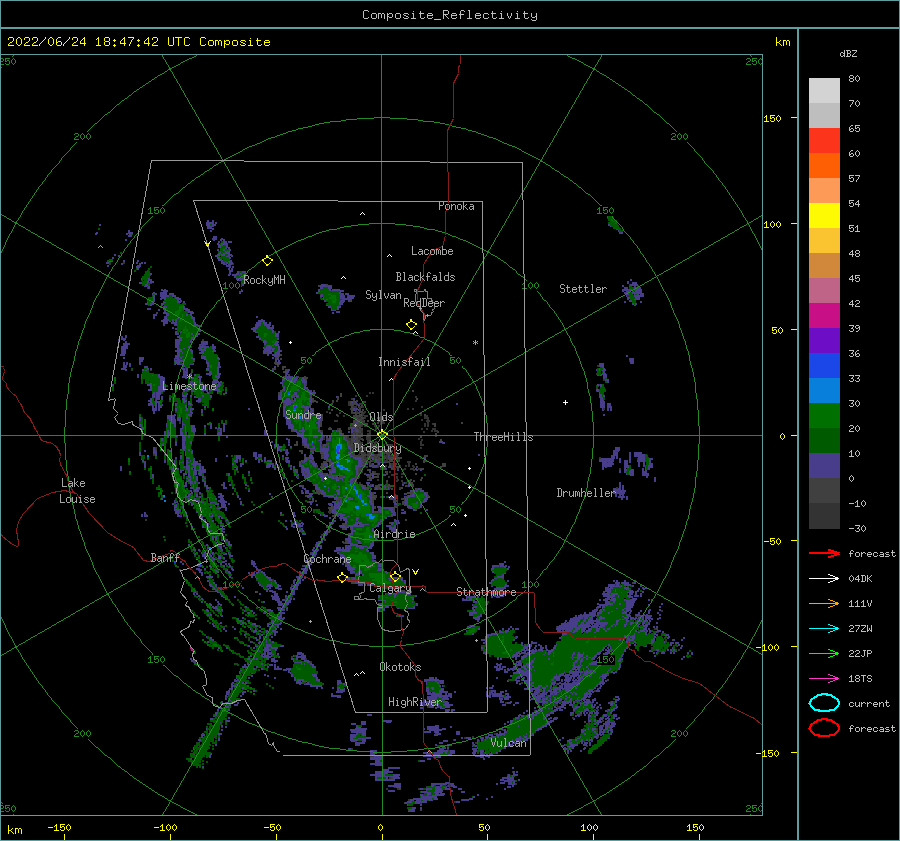Click the Blackfalds city label
This screenshot has height=841, width=900.
click(x=425, y=277)
